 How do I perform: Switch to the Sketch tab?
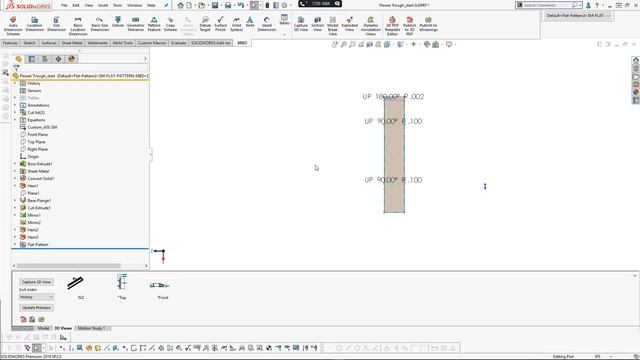[29, 43]
